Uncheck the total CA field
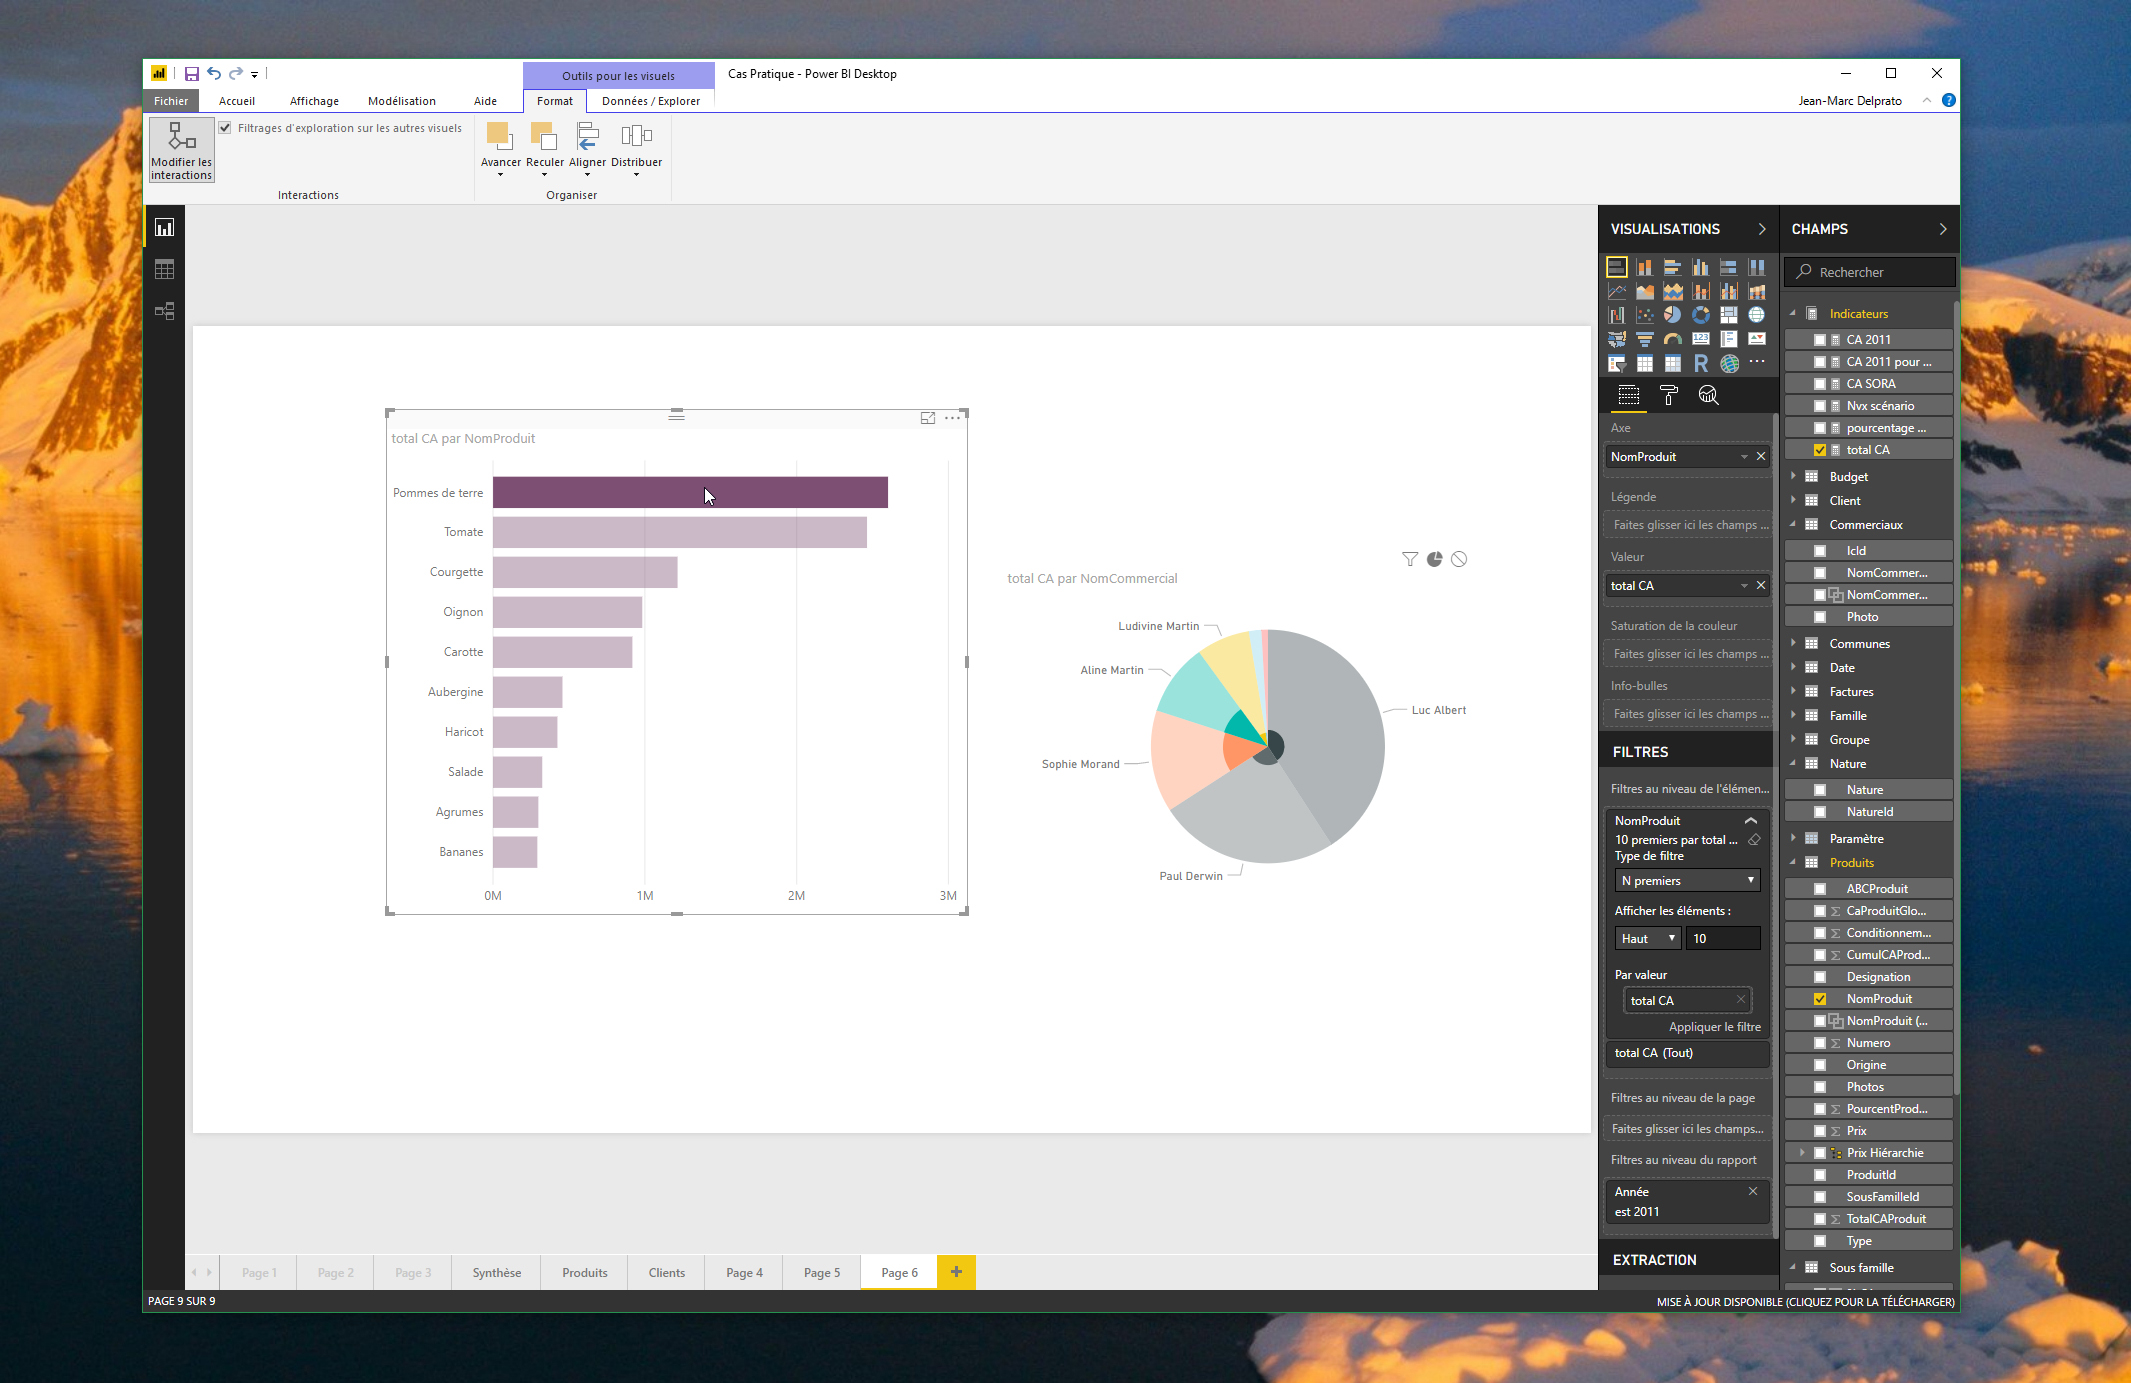 click(x=1820, y=450)
